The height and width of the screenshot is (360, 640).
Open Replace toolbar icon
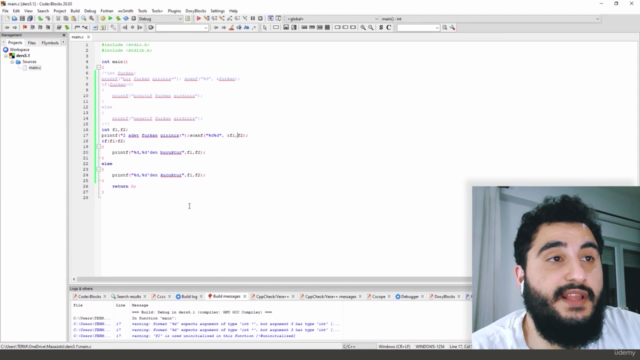[x=91, y=18]
